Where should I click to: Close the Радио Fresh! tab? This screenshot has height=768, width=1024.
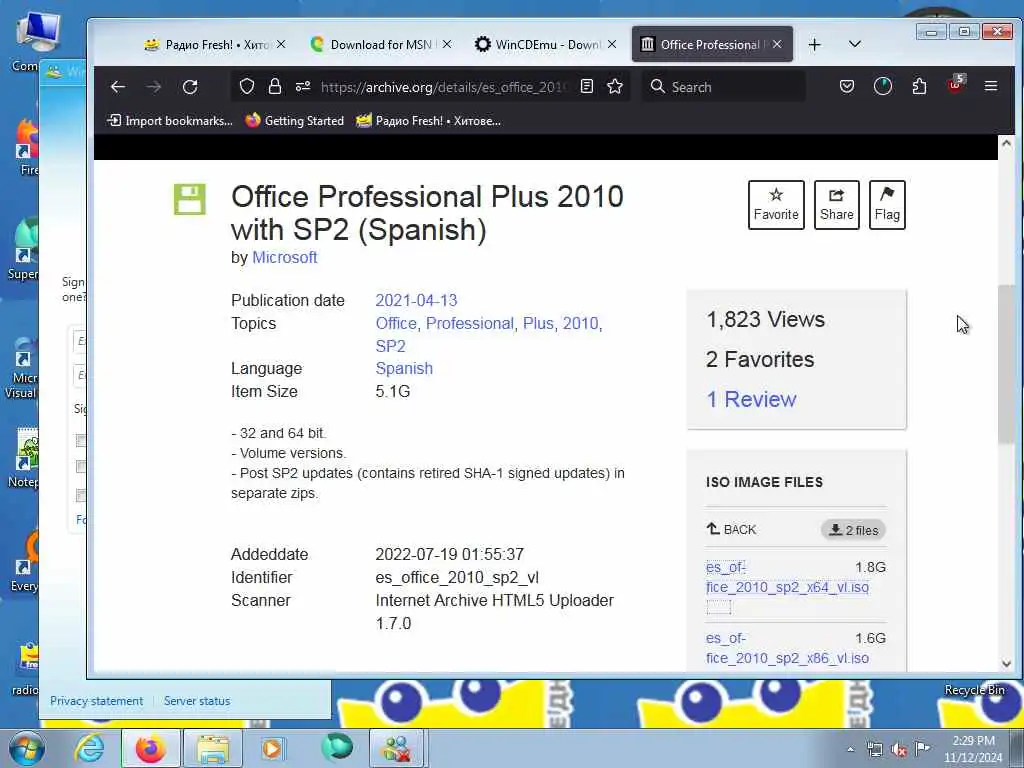tap(281, 44)
